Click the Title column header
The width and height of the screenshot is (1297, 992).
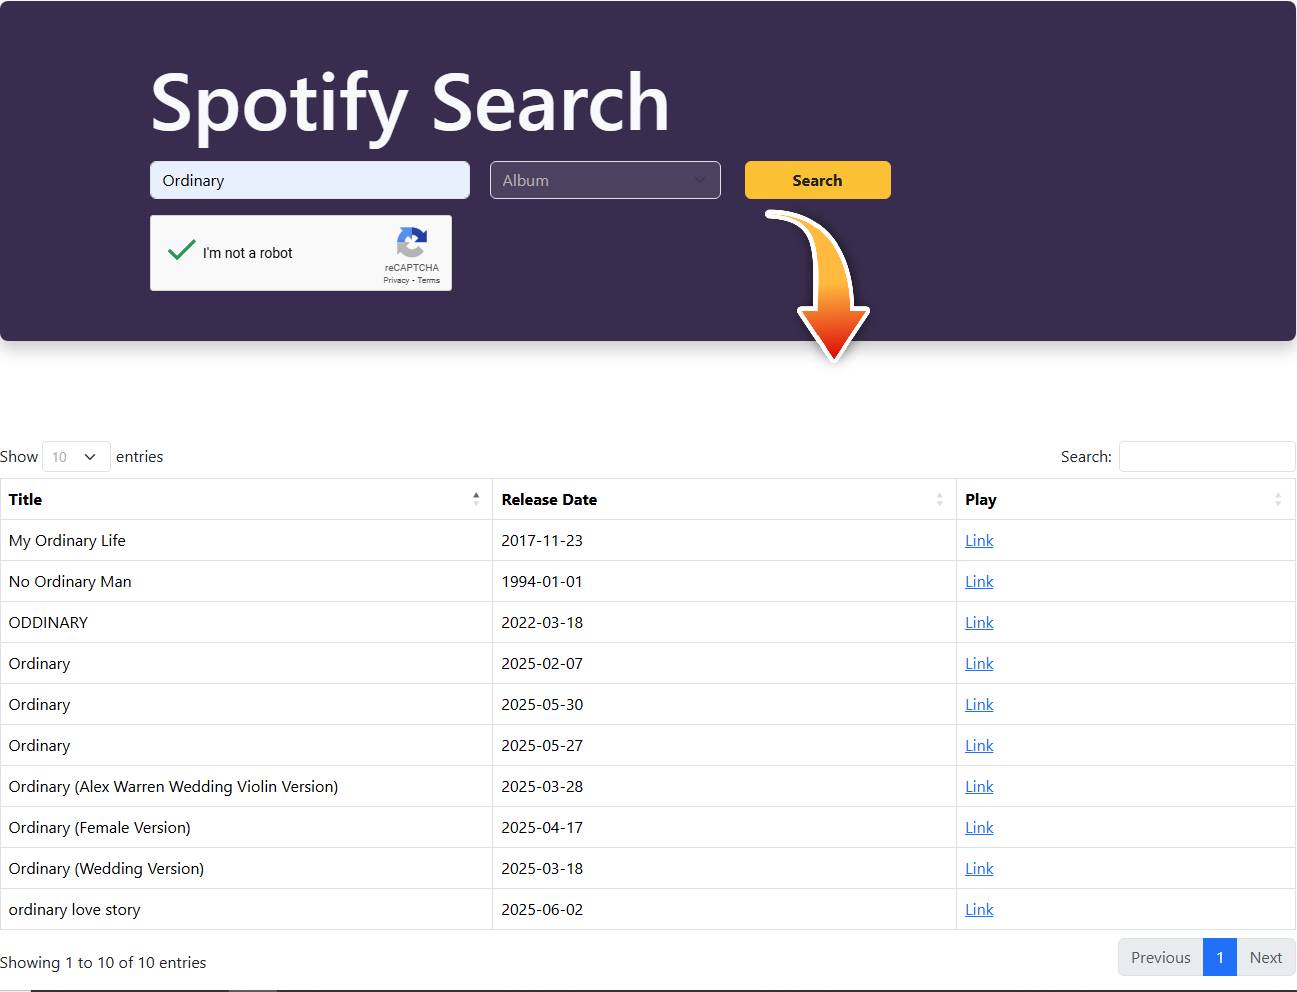[246, 499]
